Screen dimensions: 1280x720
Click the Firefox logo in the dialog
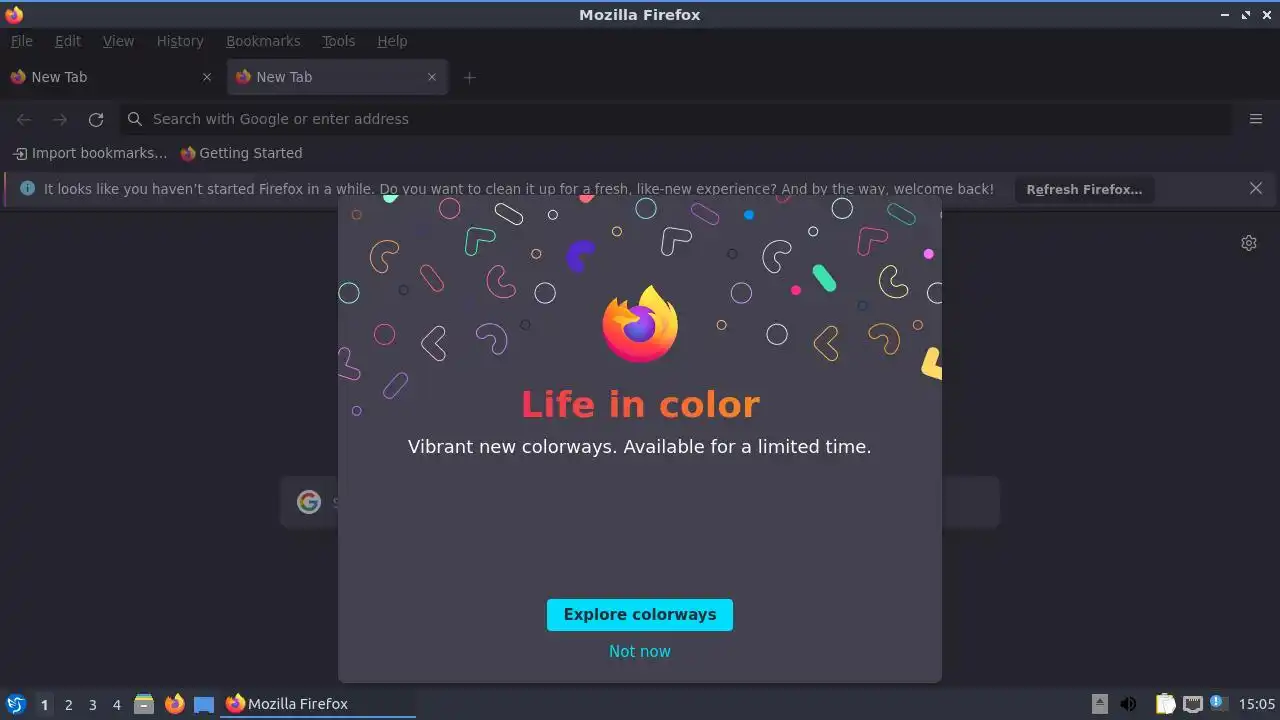click(640, 324)
